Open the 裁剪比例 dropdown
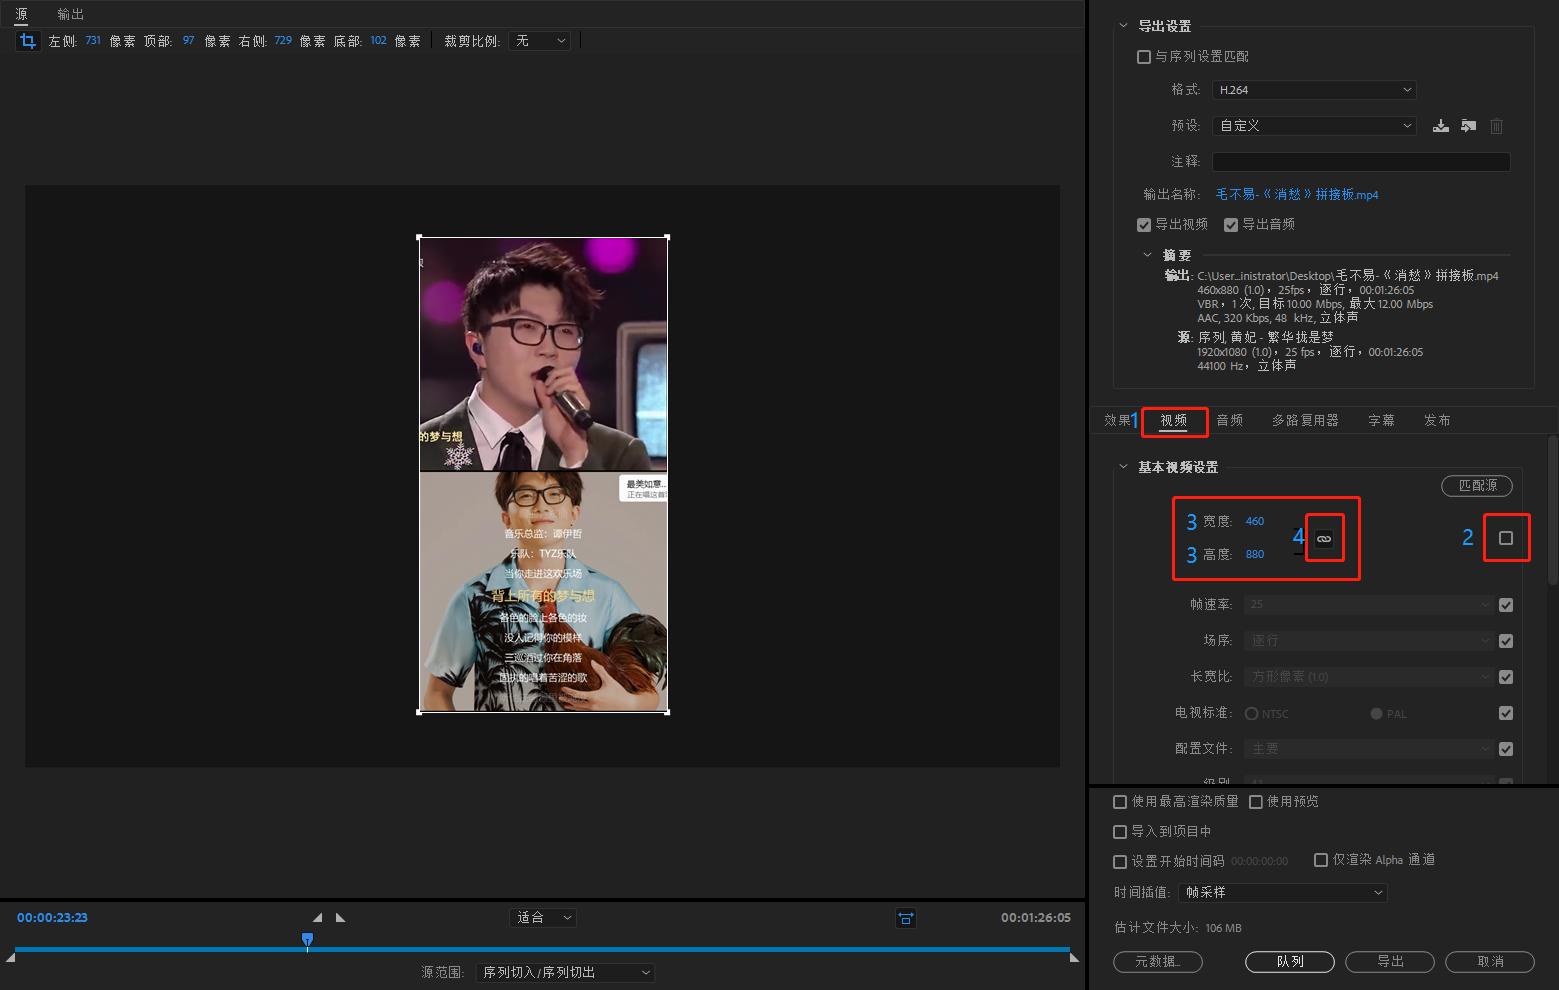Viewport: 1559px width, 990px height. (x=539, y=41)
